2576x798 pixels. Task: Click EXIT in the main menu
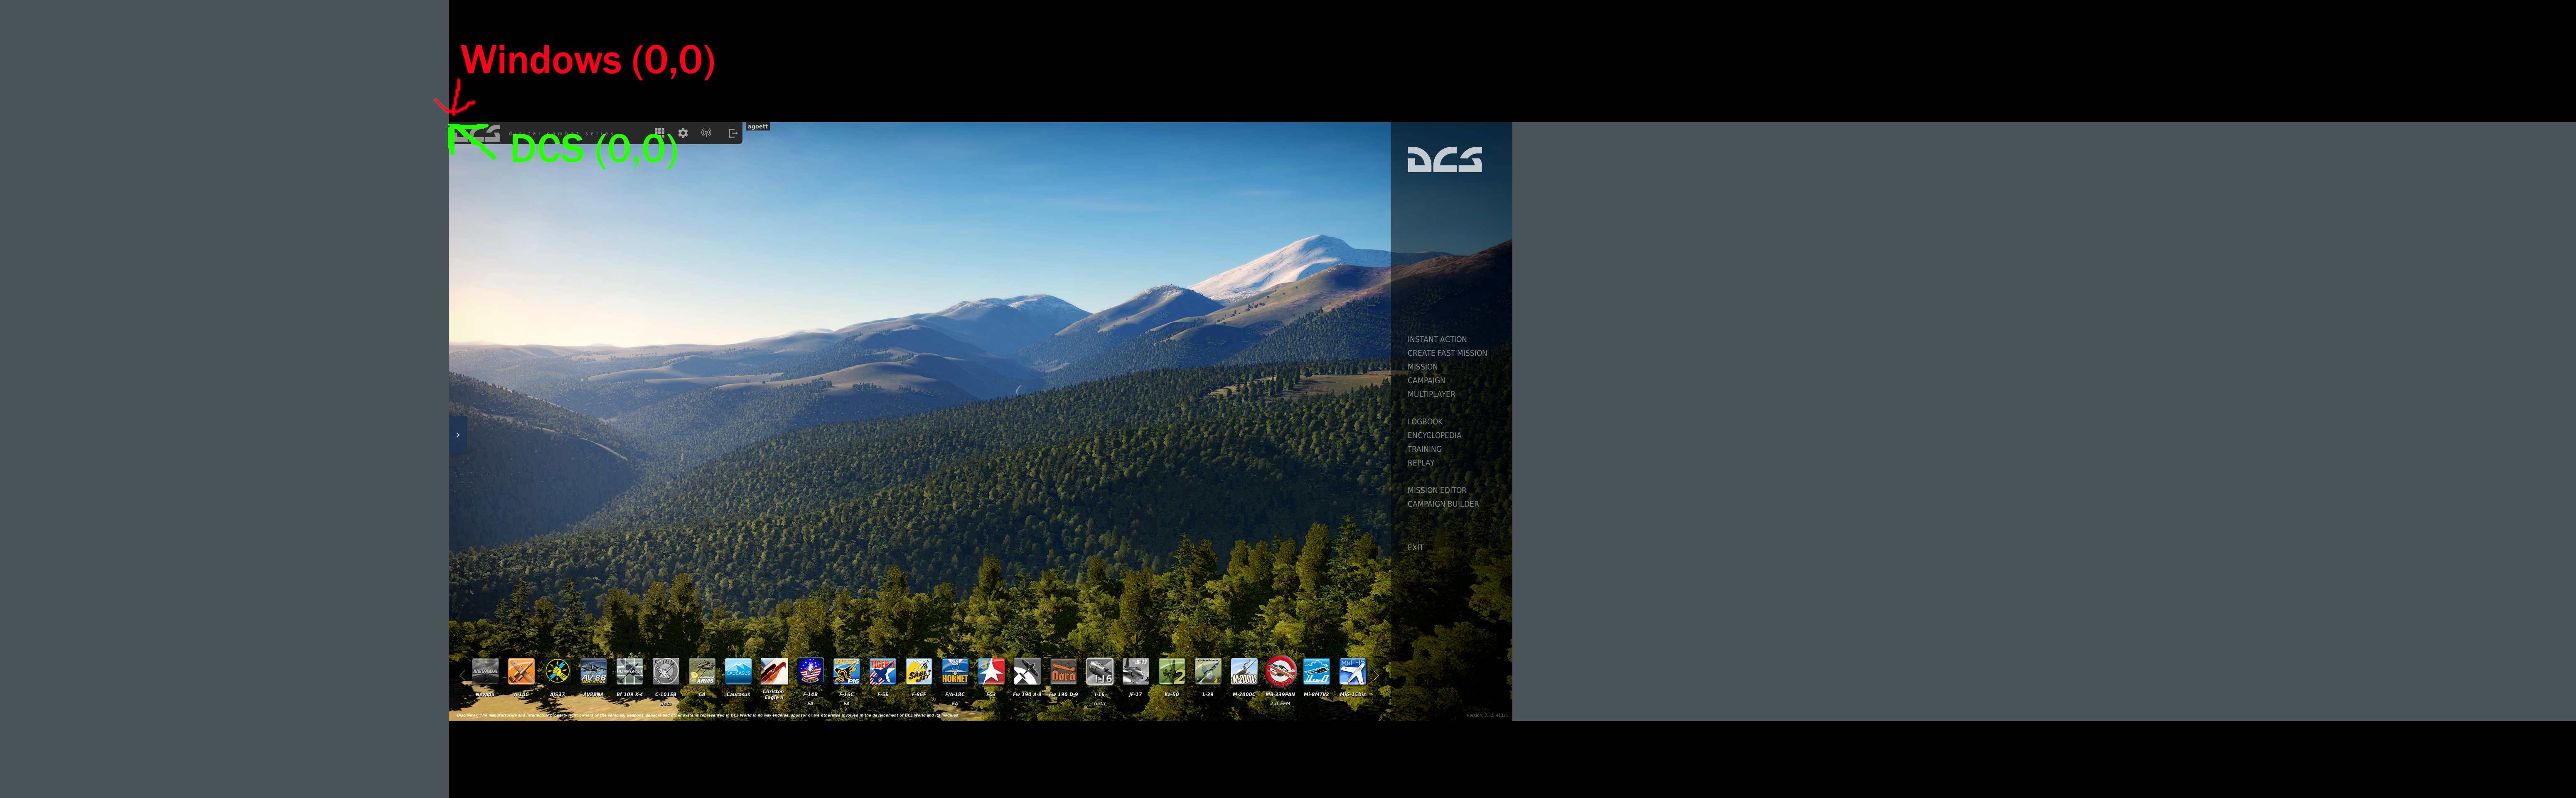(1415, 548)
